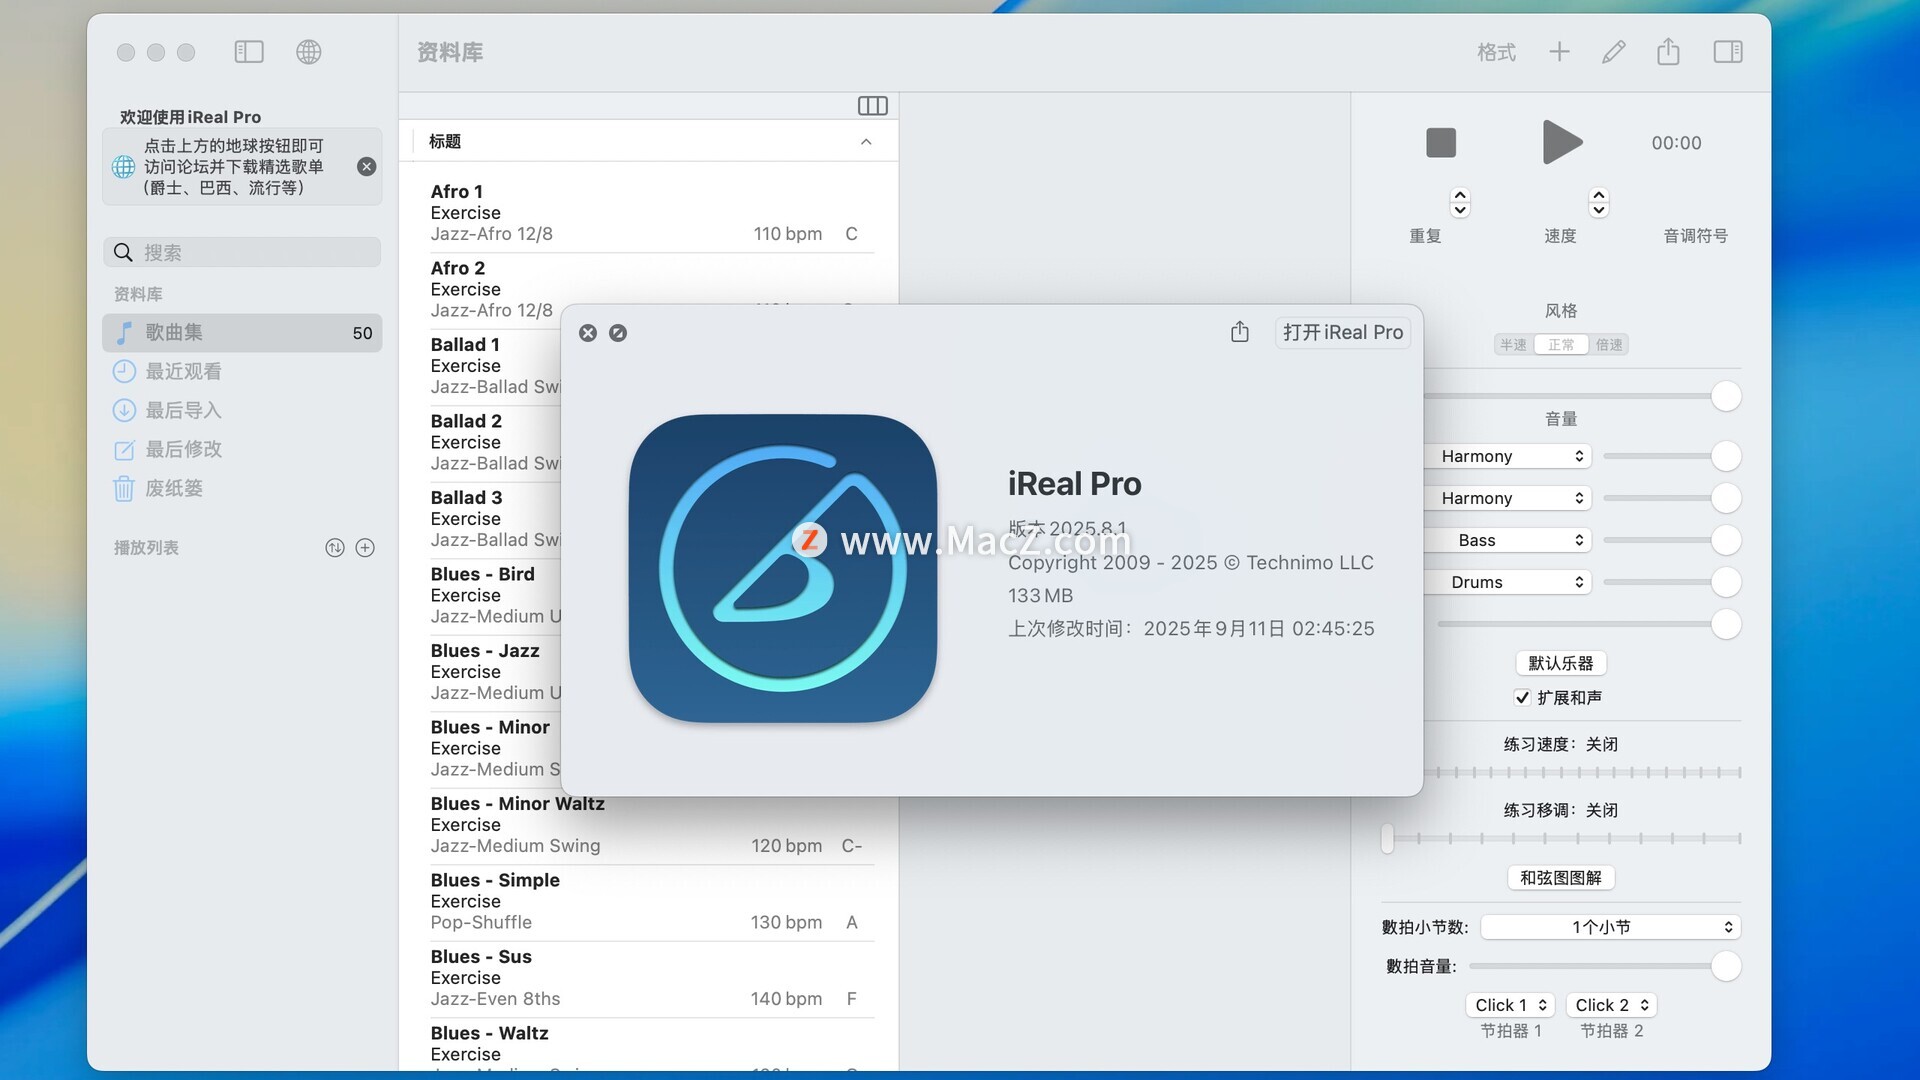Viewport: 1920px width, 1080px height.
Task: Open the first Harmony instrument dropdown
Action: (x=1507, y=456)
